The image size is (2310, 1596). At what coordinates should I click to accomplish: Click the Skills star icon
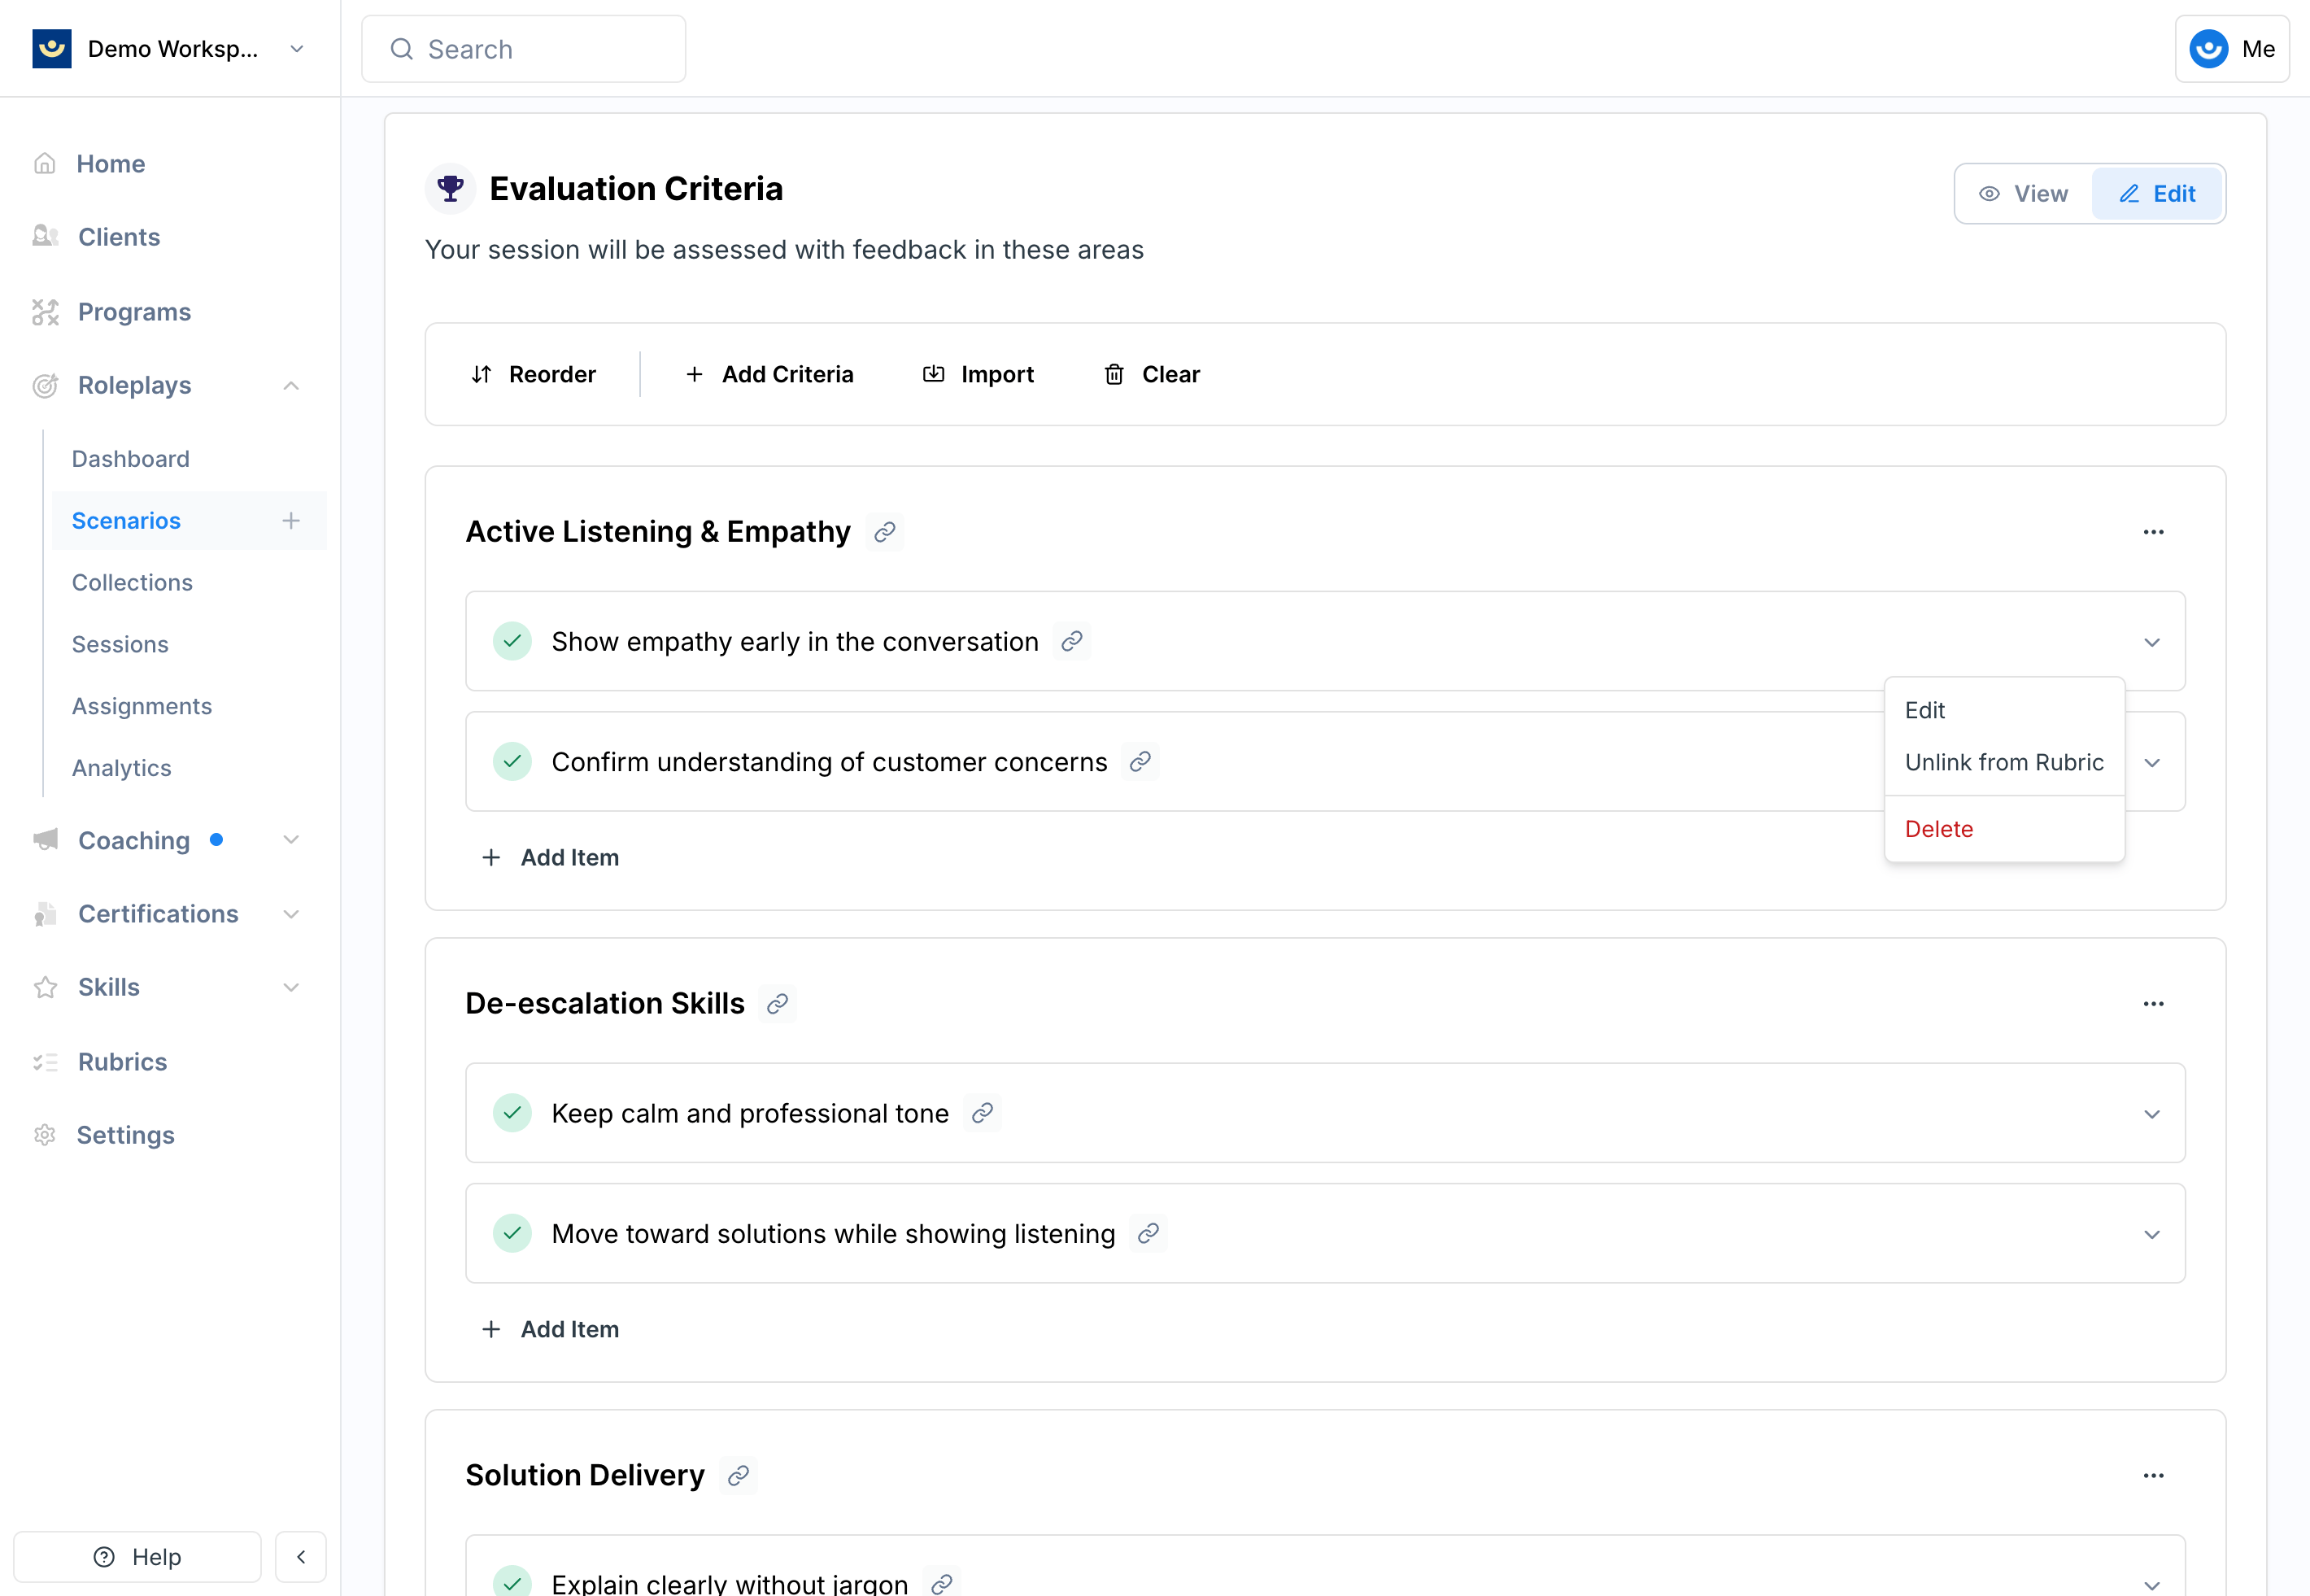coord(45,988)
